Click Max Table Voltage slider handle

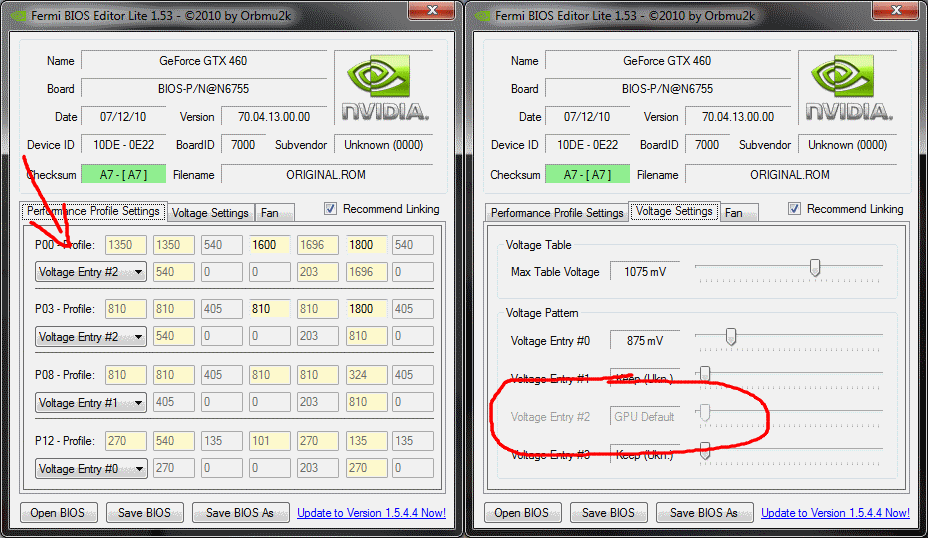tap(815, 268)
